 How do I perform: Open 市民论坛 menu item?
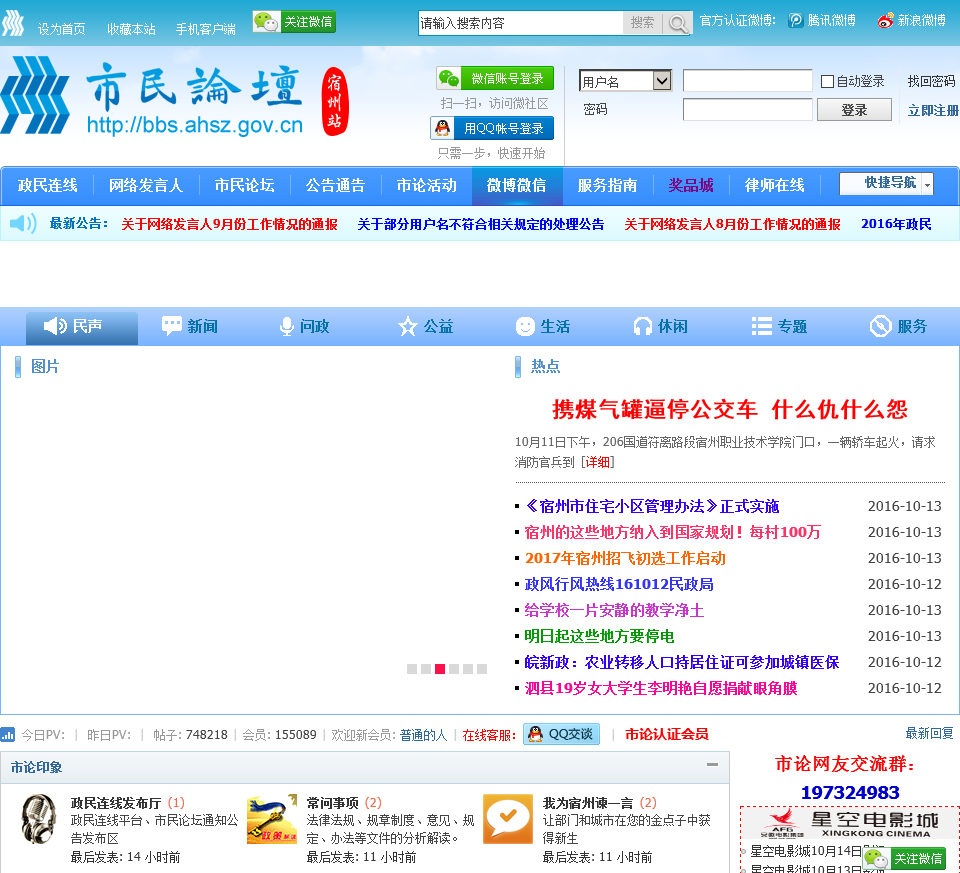point(244,185)
